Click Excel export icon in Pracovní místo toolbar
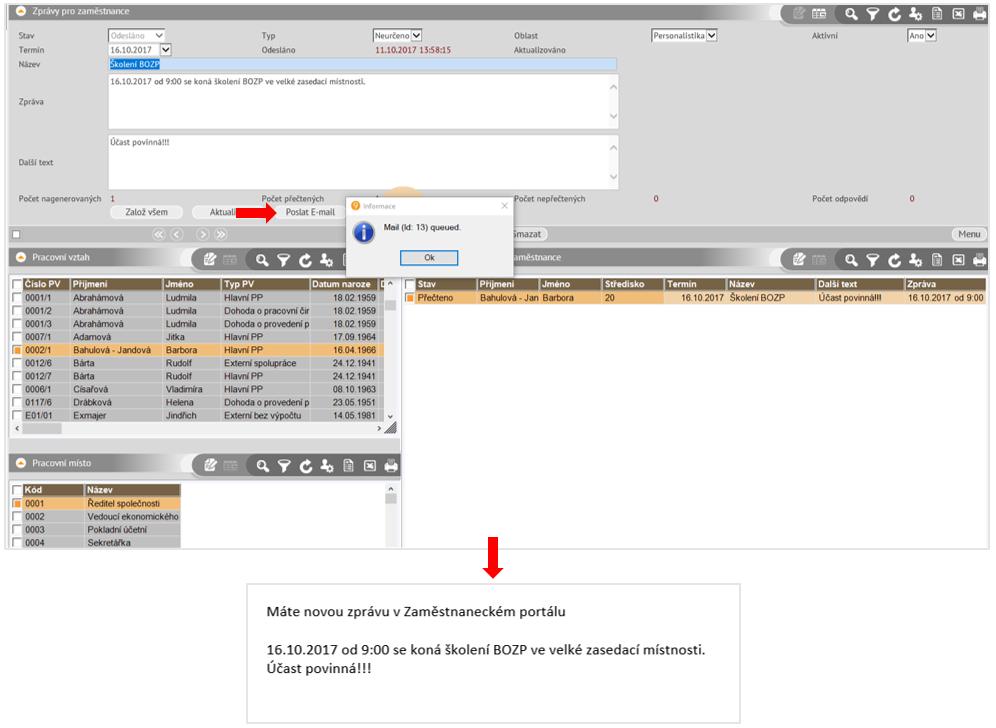Image resolution: width=996 pixels, height=728 pixels. (370, 466)
